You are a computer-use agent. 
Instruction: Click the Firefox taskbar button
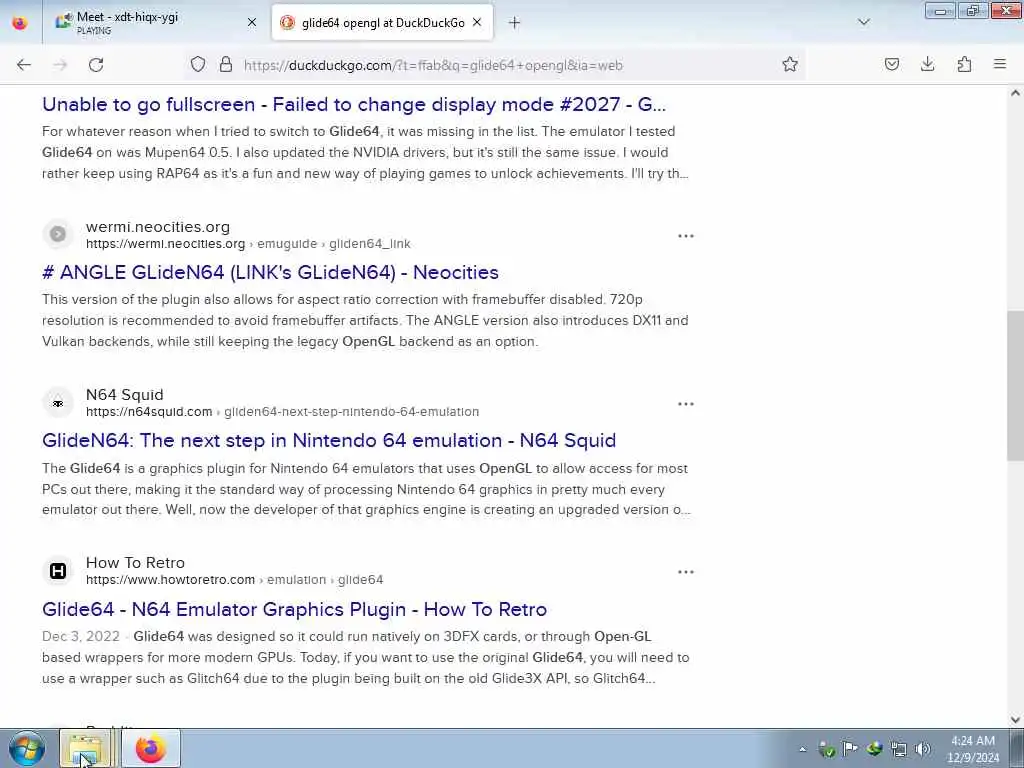[151, 748]
